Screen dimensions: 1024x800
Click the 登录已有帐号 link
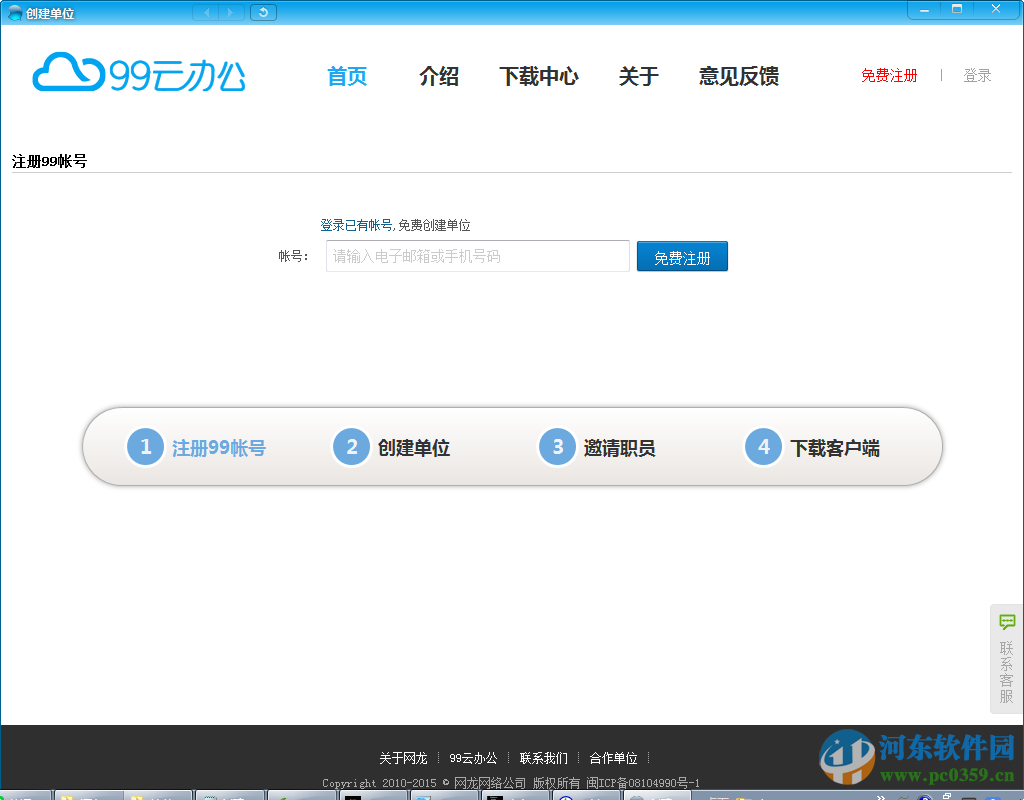tap(356, 225)
